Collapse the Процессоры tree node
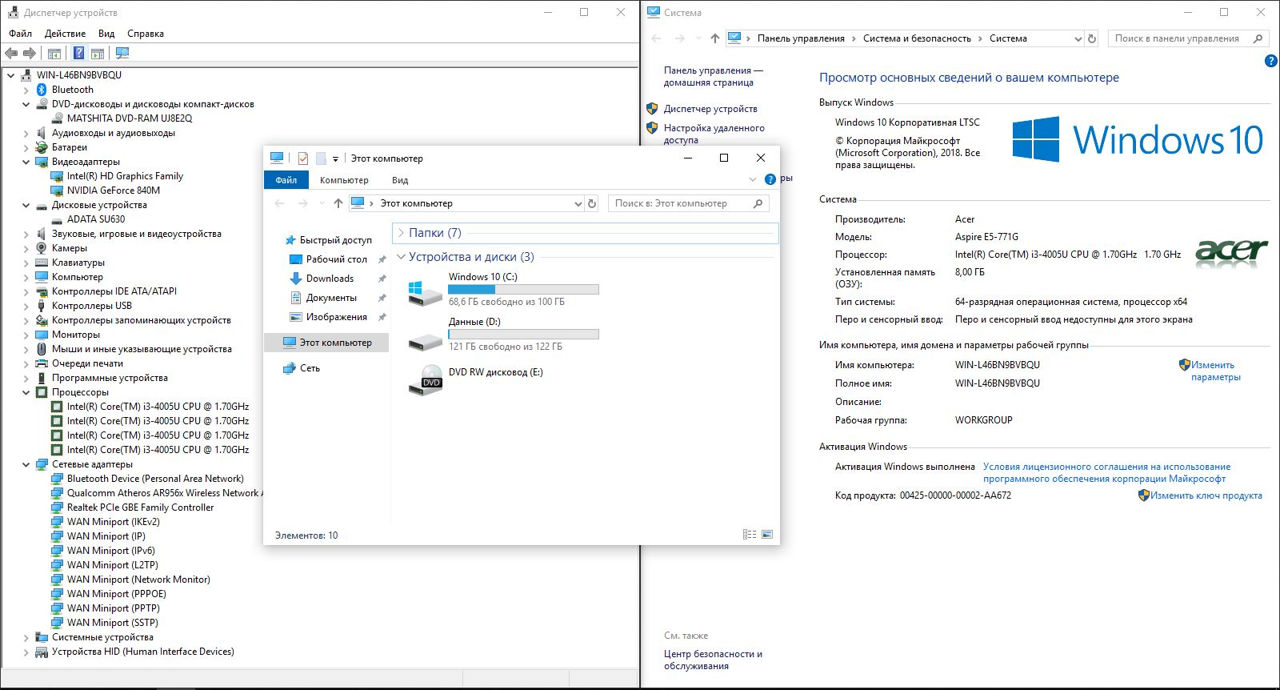Viewport: 1280px width, 690px height. [x=27, y=392]
